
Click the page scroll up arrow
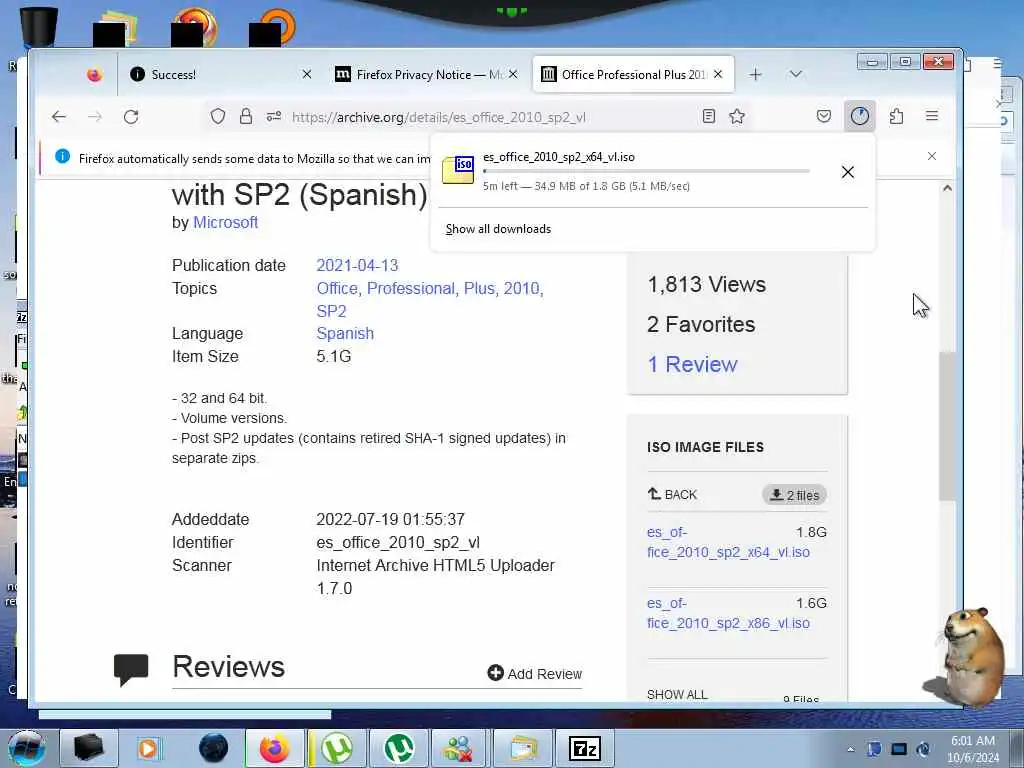(x=947, y=188)
